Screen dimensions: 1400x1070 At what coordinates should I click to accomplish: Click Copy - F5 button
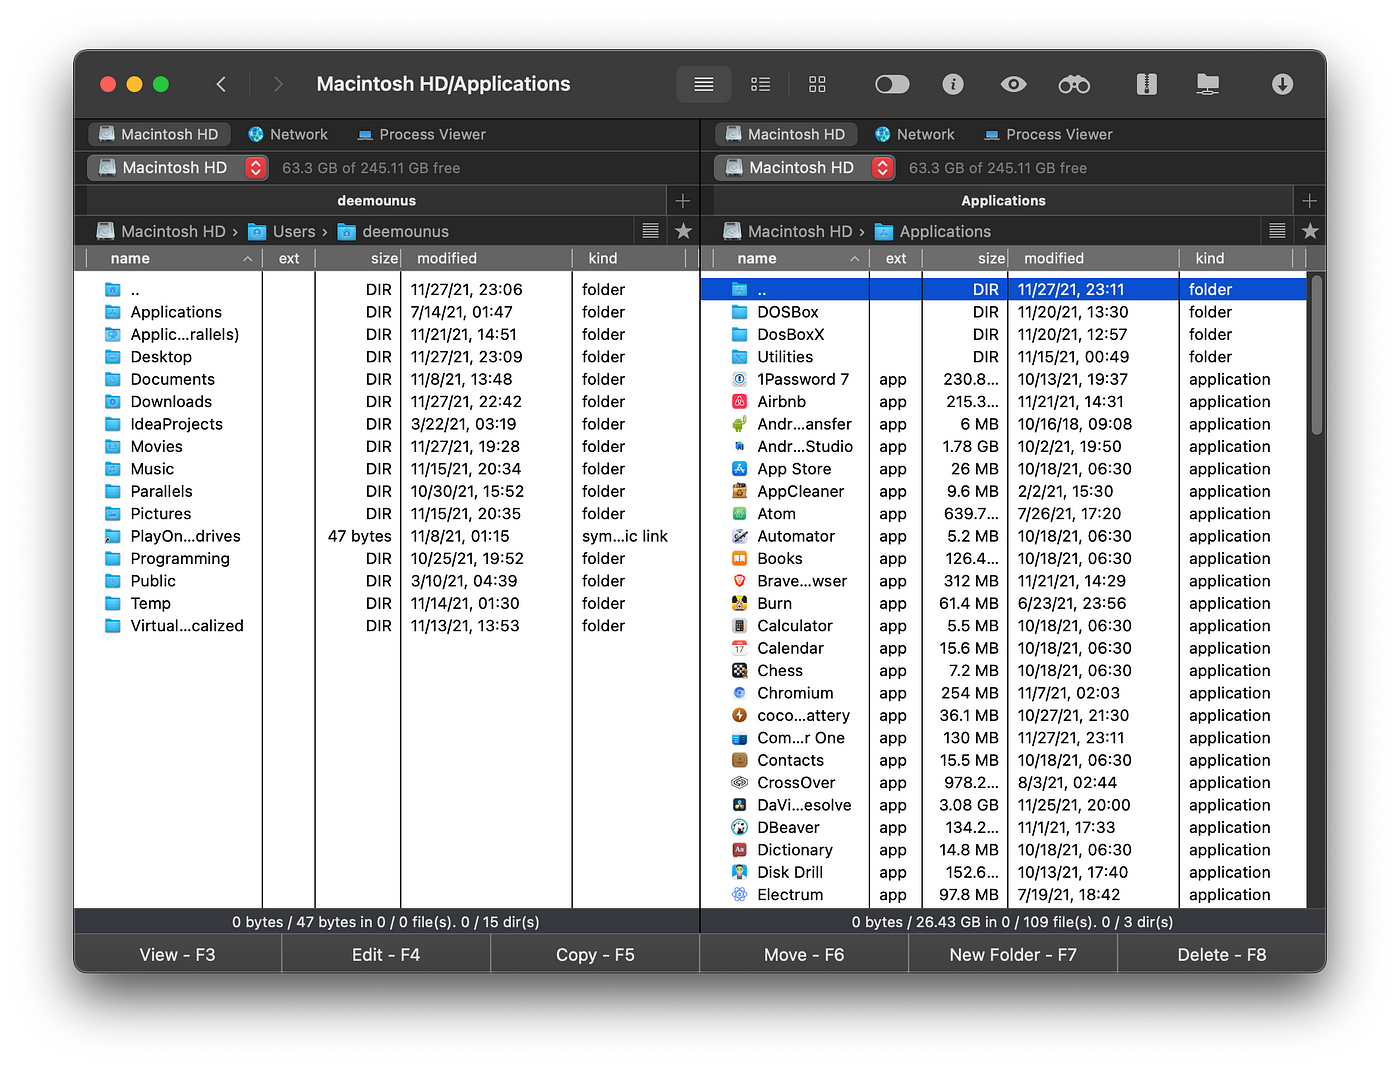[595, 955]
